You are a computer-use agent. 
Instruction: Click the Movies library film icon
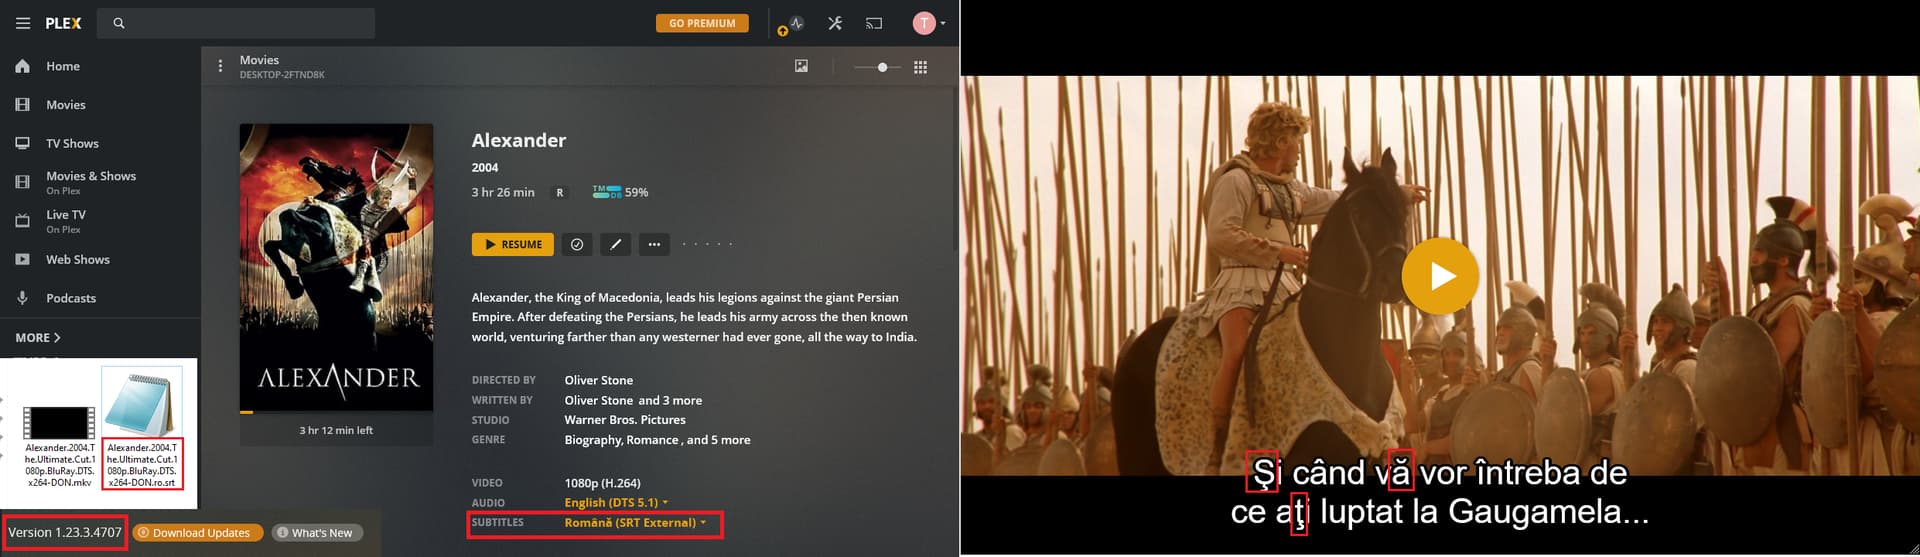22,104
